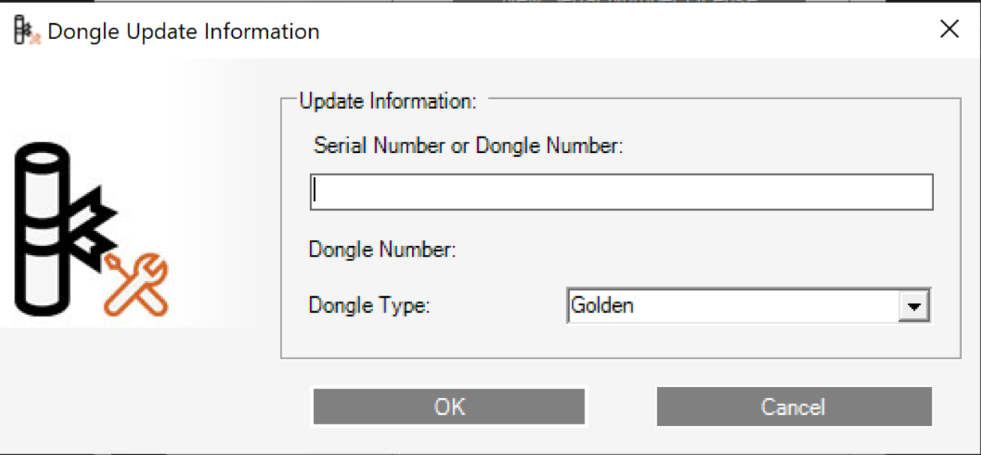The image size is (981, 455).
Task: Open the Dongle Type dropdown arrow
Action: point(913,307)
